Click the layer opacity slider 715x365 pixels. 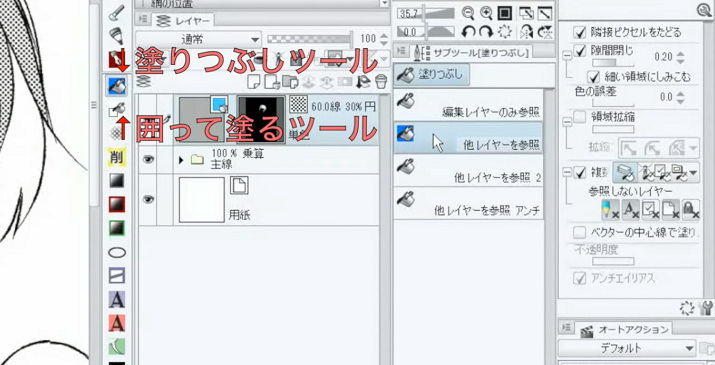tap(310, 39)
